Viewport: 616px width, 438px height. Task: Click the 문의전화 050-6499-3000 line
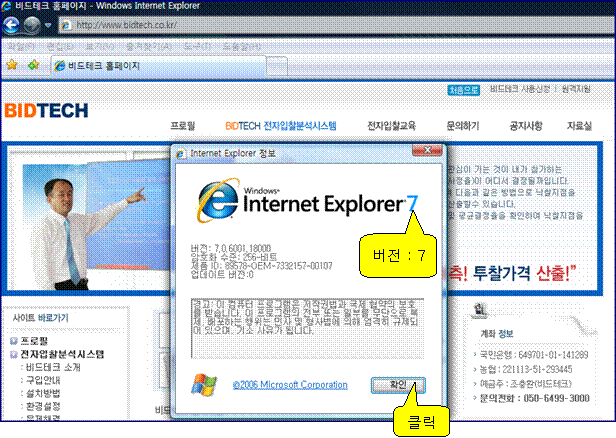(x=534, y=398)
